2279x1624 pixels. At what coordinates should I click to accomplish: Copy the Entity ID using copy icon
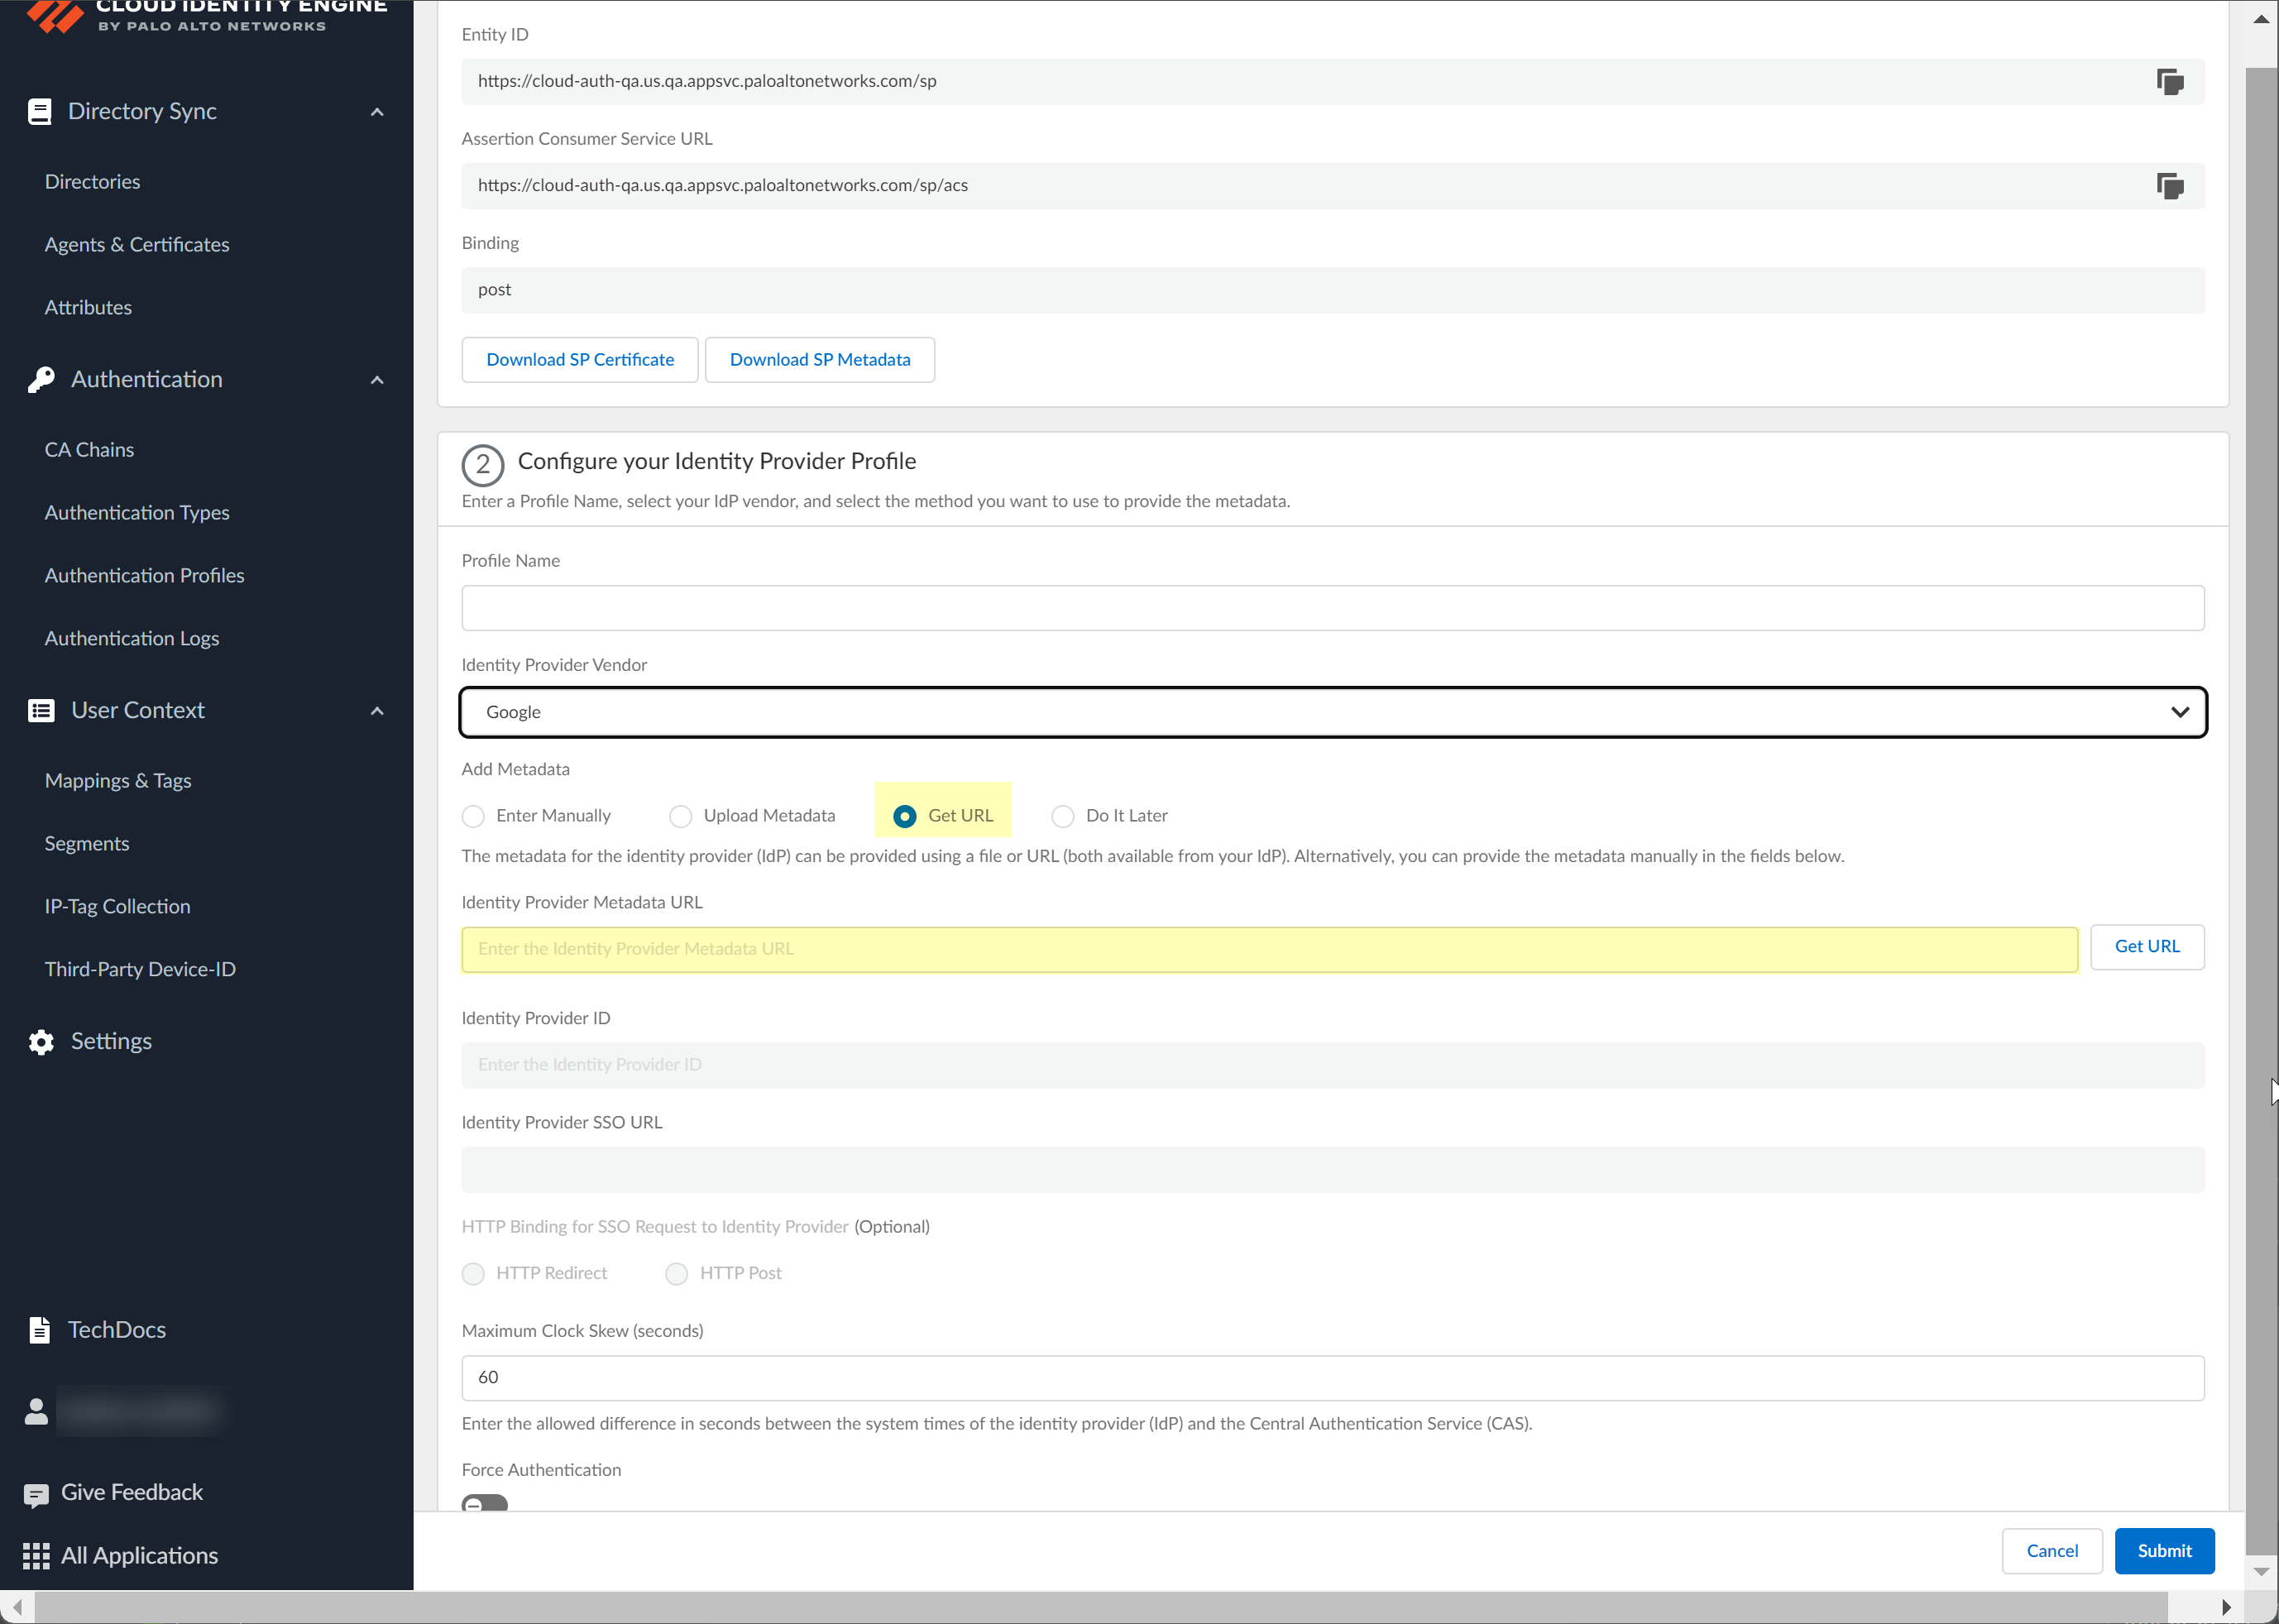(x=2170, y=82)
